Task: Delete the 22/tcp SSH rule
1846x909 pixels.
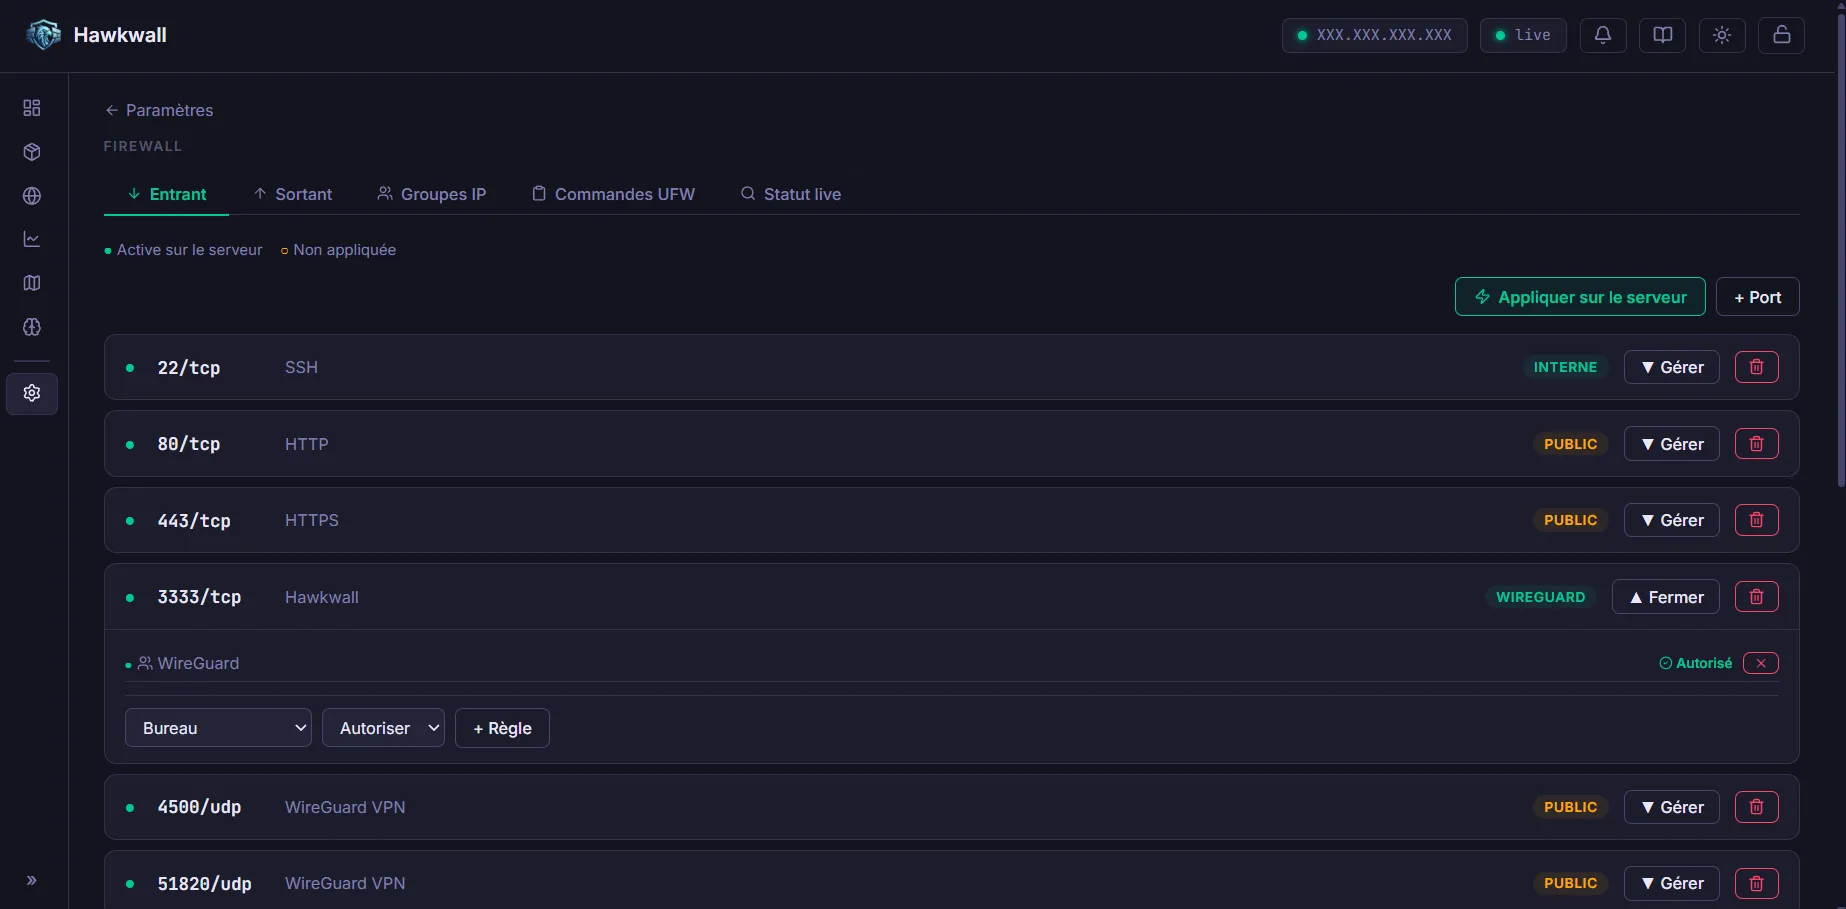Action: coord(1757,367)
